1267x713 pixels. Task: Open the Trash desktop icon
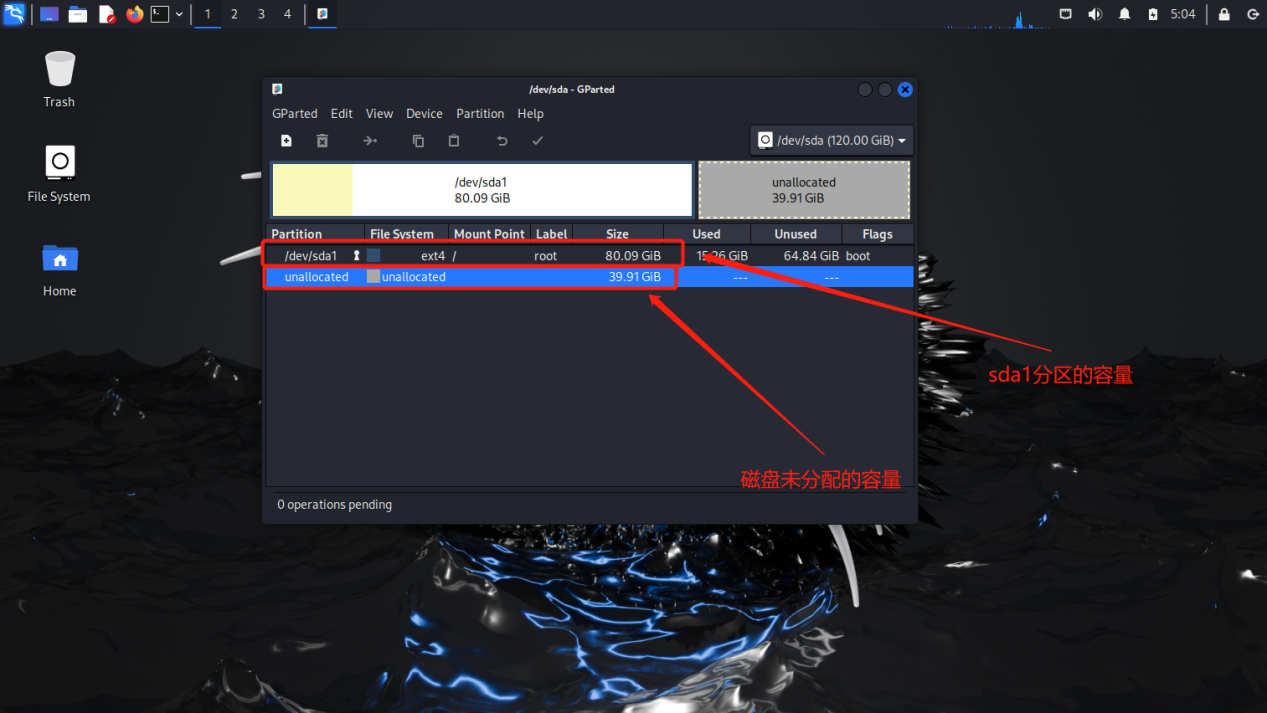click(59, 79)
